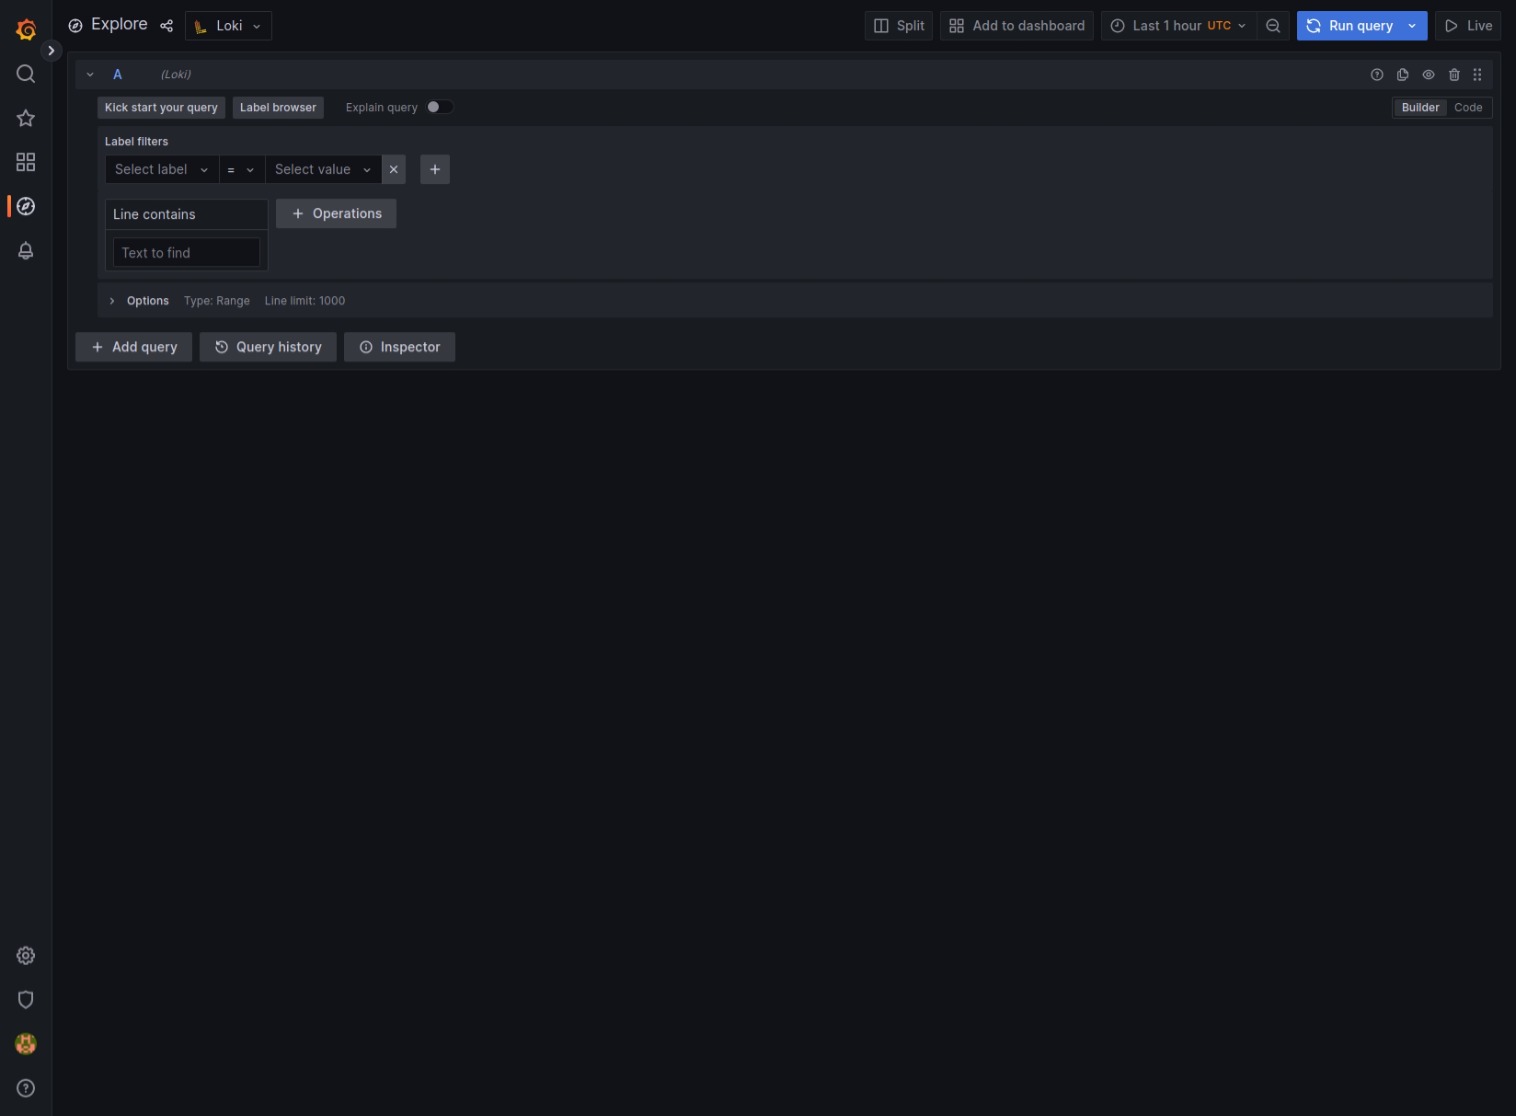Open the shield icon in sidebar

26,999
